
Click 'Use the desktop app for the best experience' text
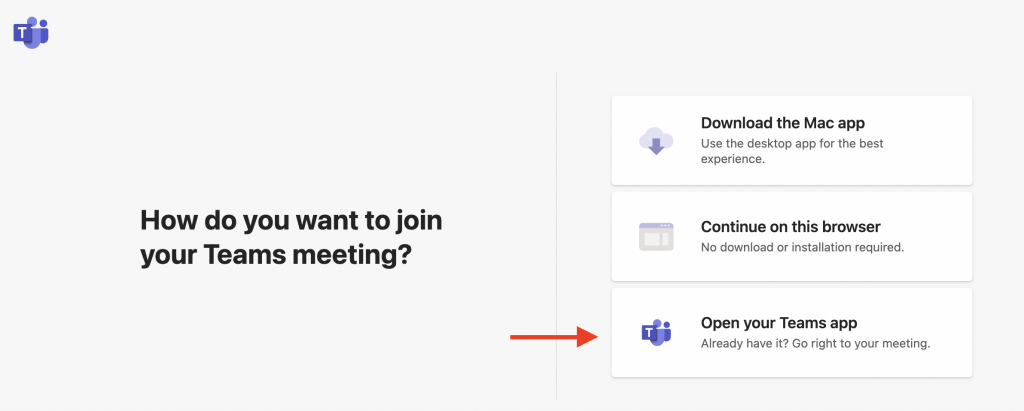[792, 151]
